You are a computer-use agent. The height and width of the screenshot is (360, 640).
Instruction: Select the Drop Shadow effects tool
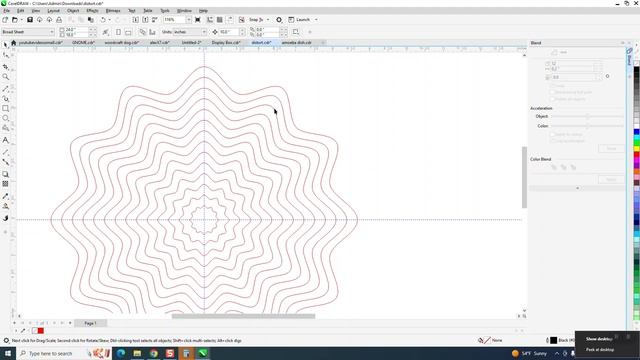[x=5, y=174]
